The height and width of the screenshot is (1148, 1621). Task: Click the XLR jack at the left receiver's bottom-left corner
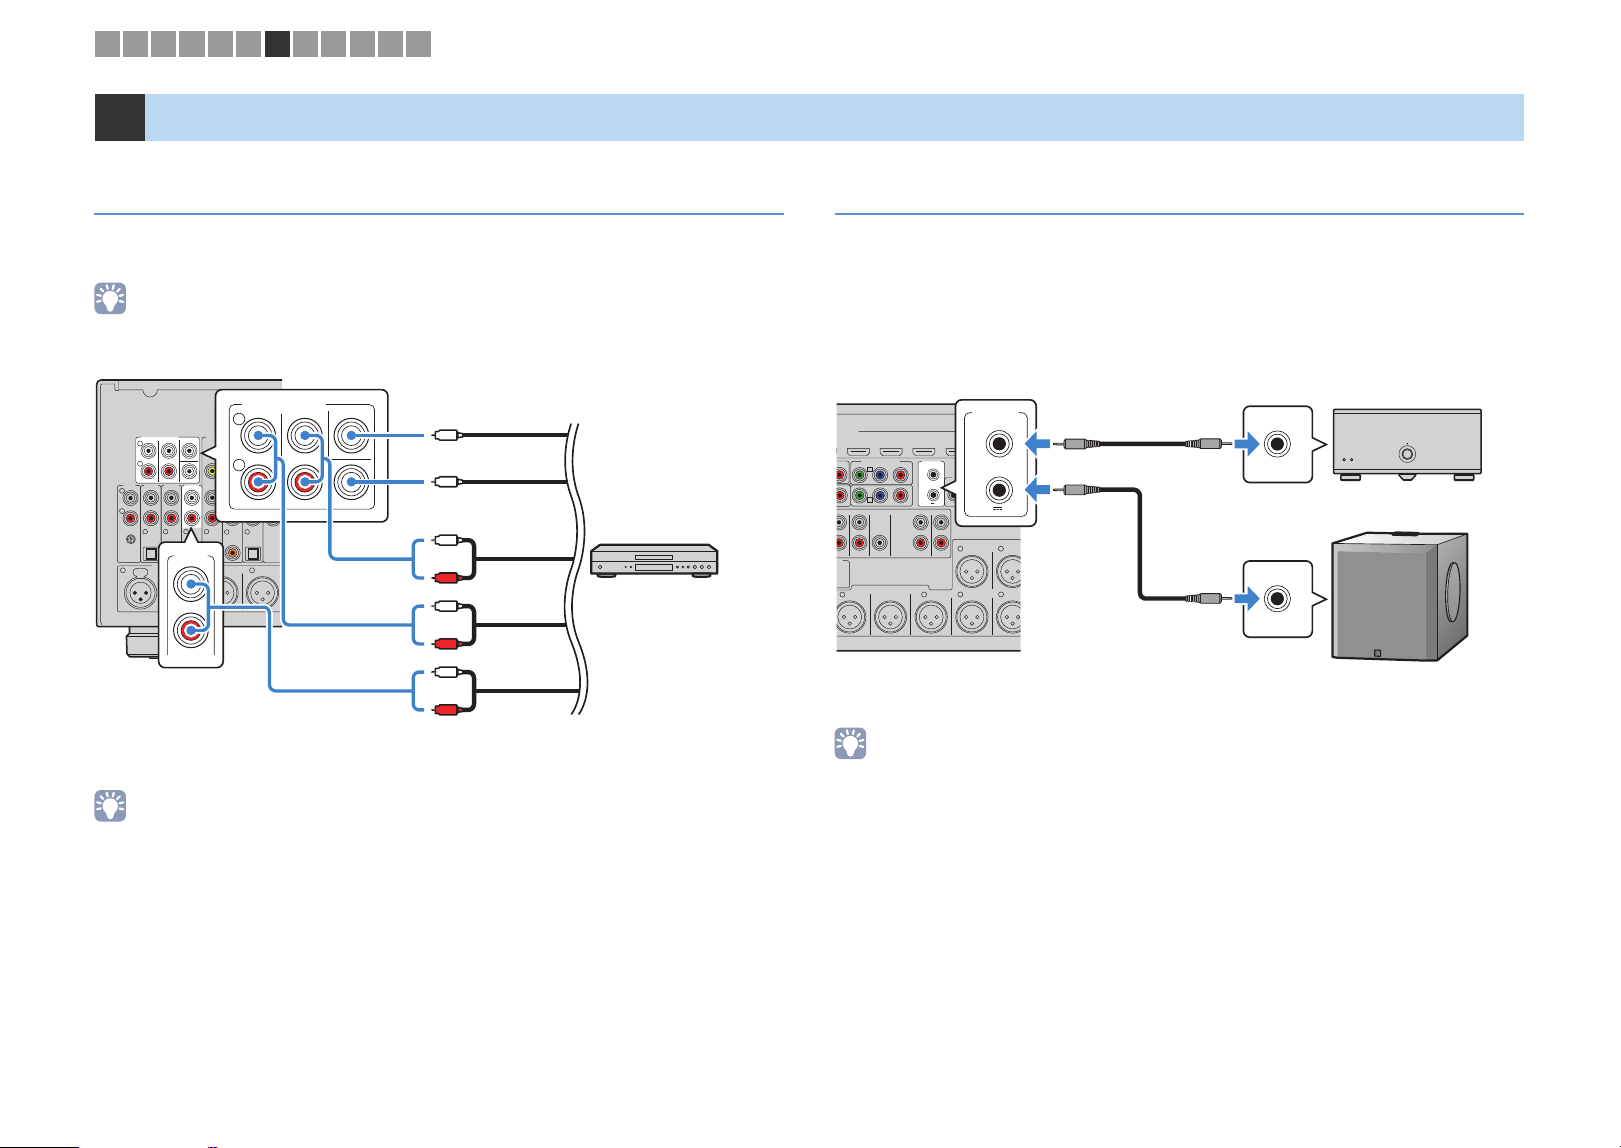click(x=140, y=594)
